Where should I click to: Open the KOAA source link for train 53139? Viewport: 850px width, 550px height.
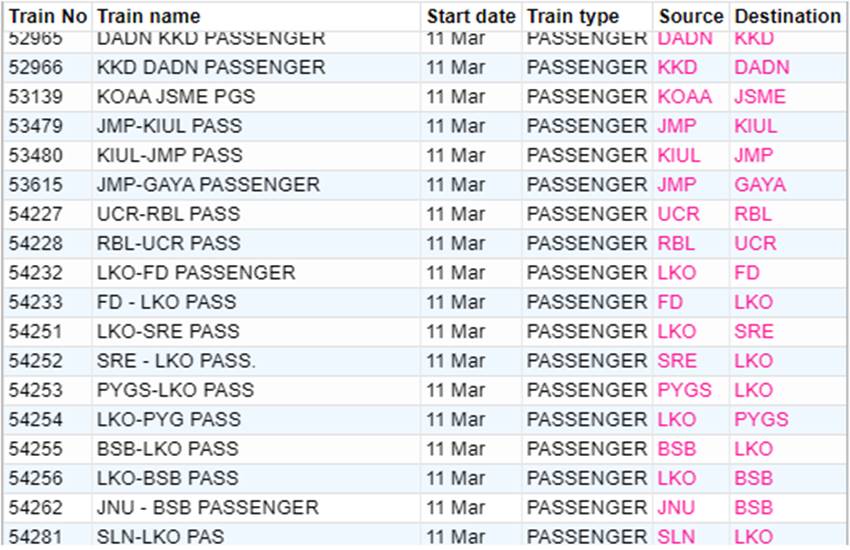pos(684,96)
